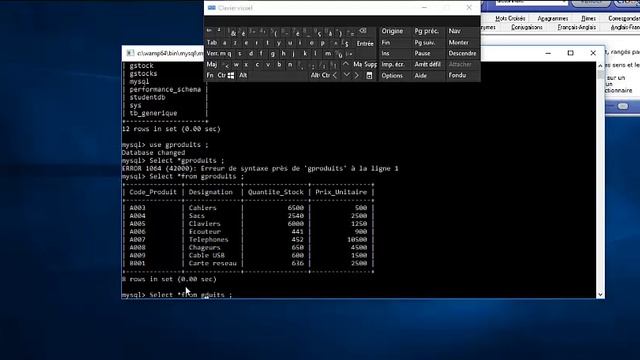Toggle the Alt Gr key
This screenshot has height=360, width=640.
tap(316, 76)
